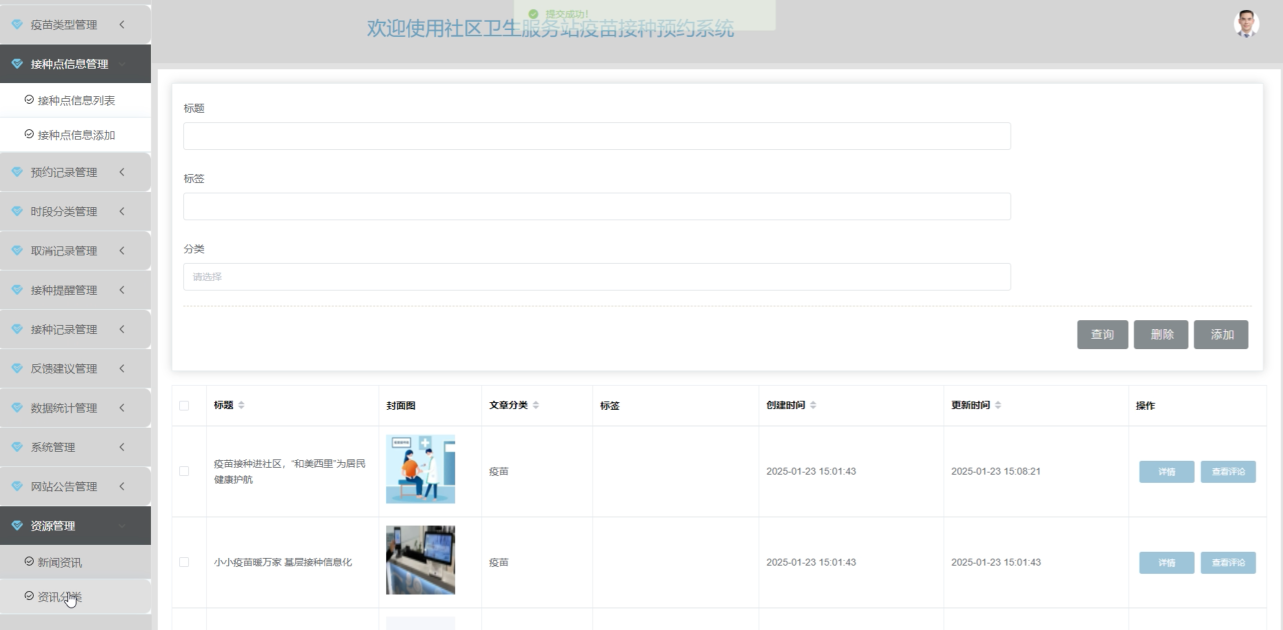
Task: Click the 添加 button
Action: coord(1221,335)
